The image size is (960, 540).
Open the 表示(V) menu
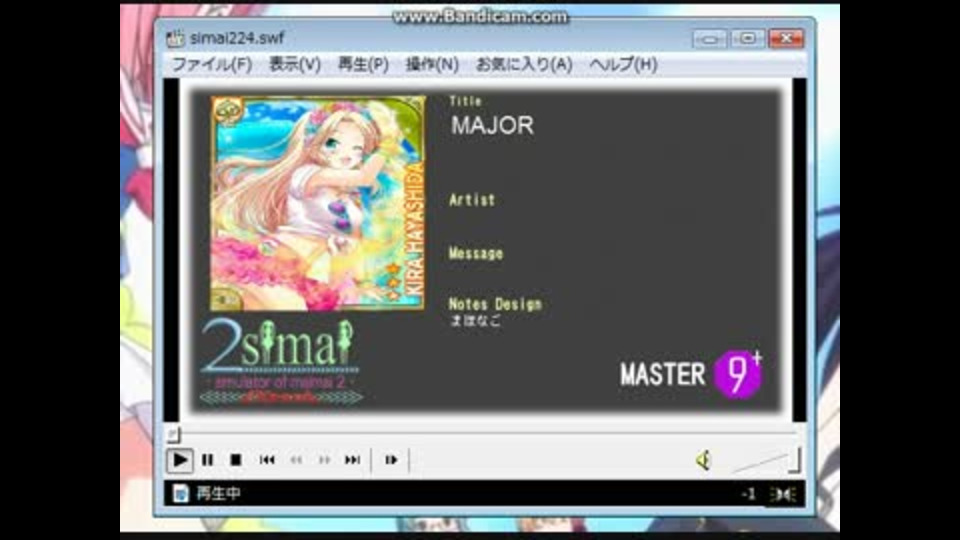coord(294,64)
